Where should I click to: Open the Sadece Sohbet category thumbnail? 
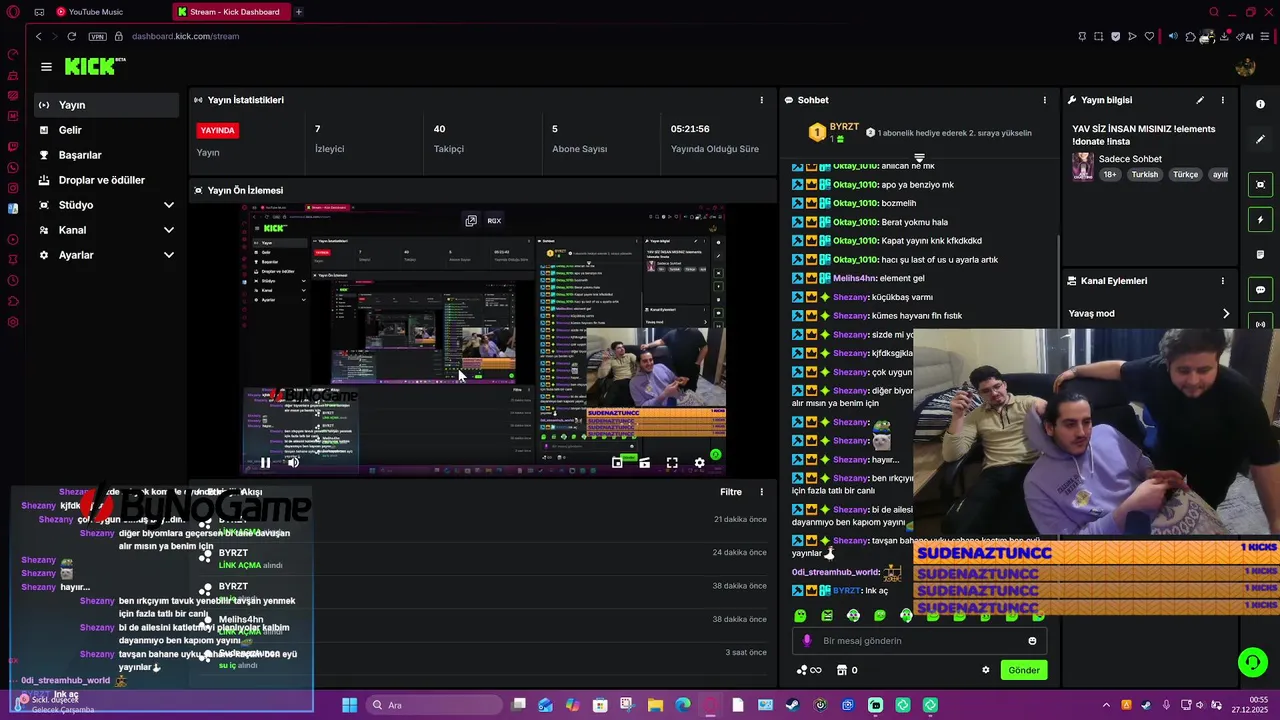click(1082, 166)
